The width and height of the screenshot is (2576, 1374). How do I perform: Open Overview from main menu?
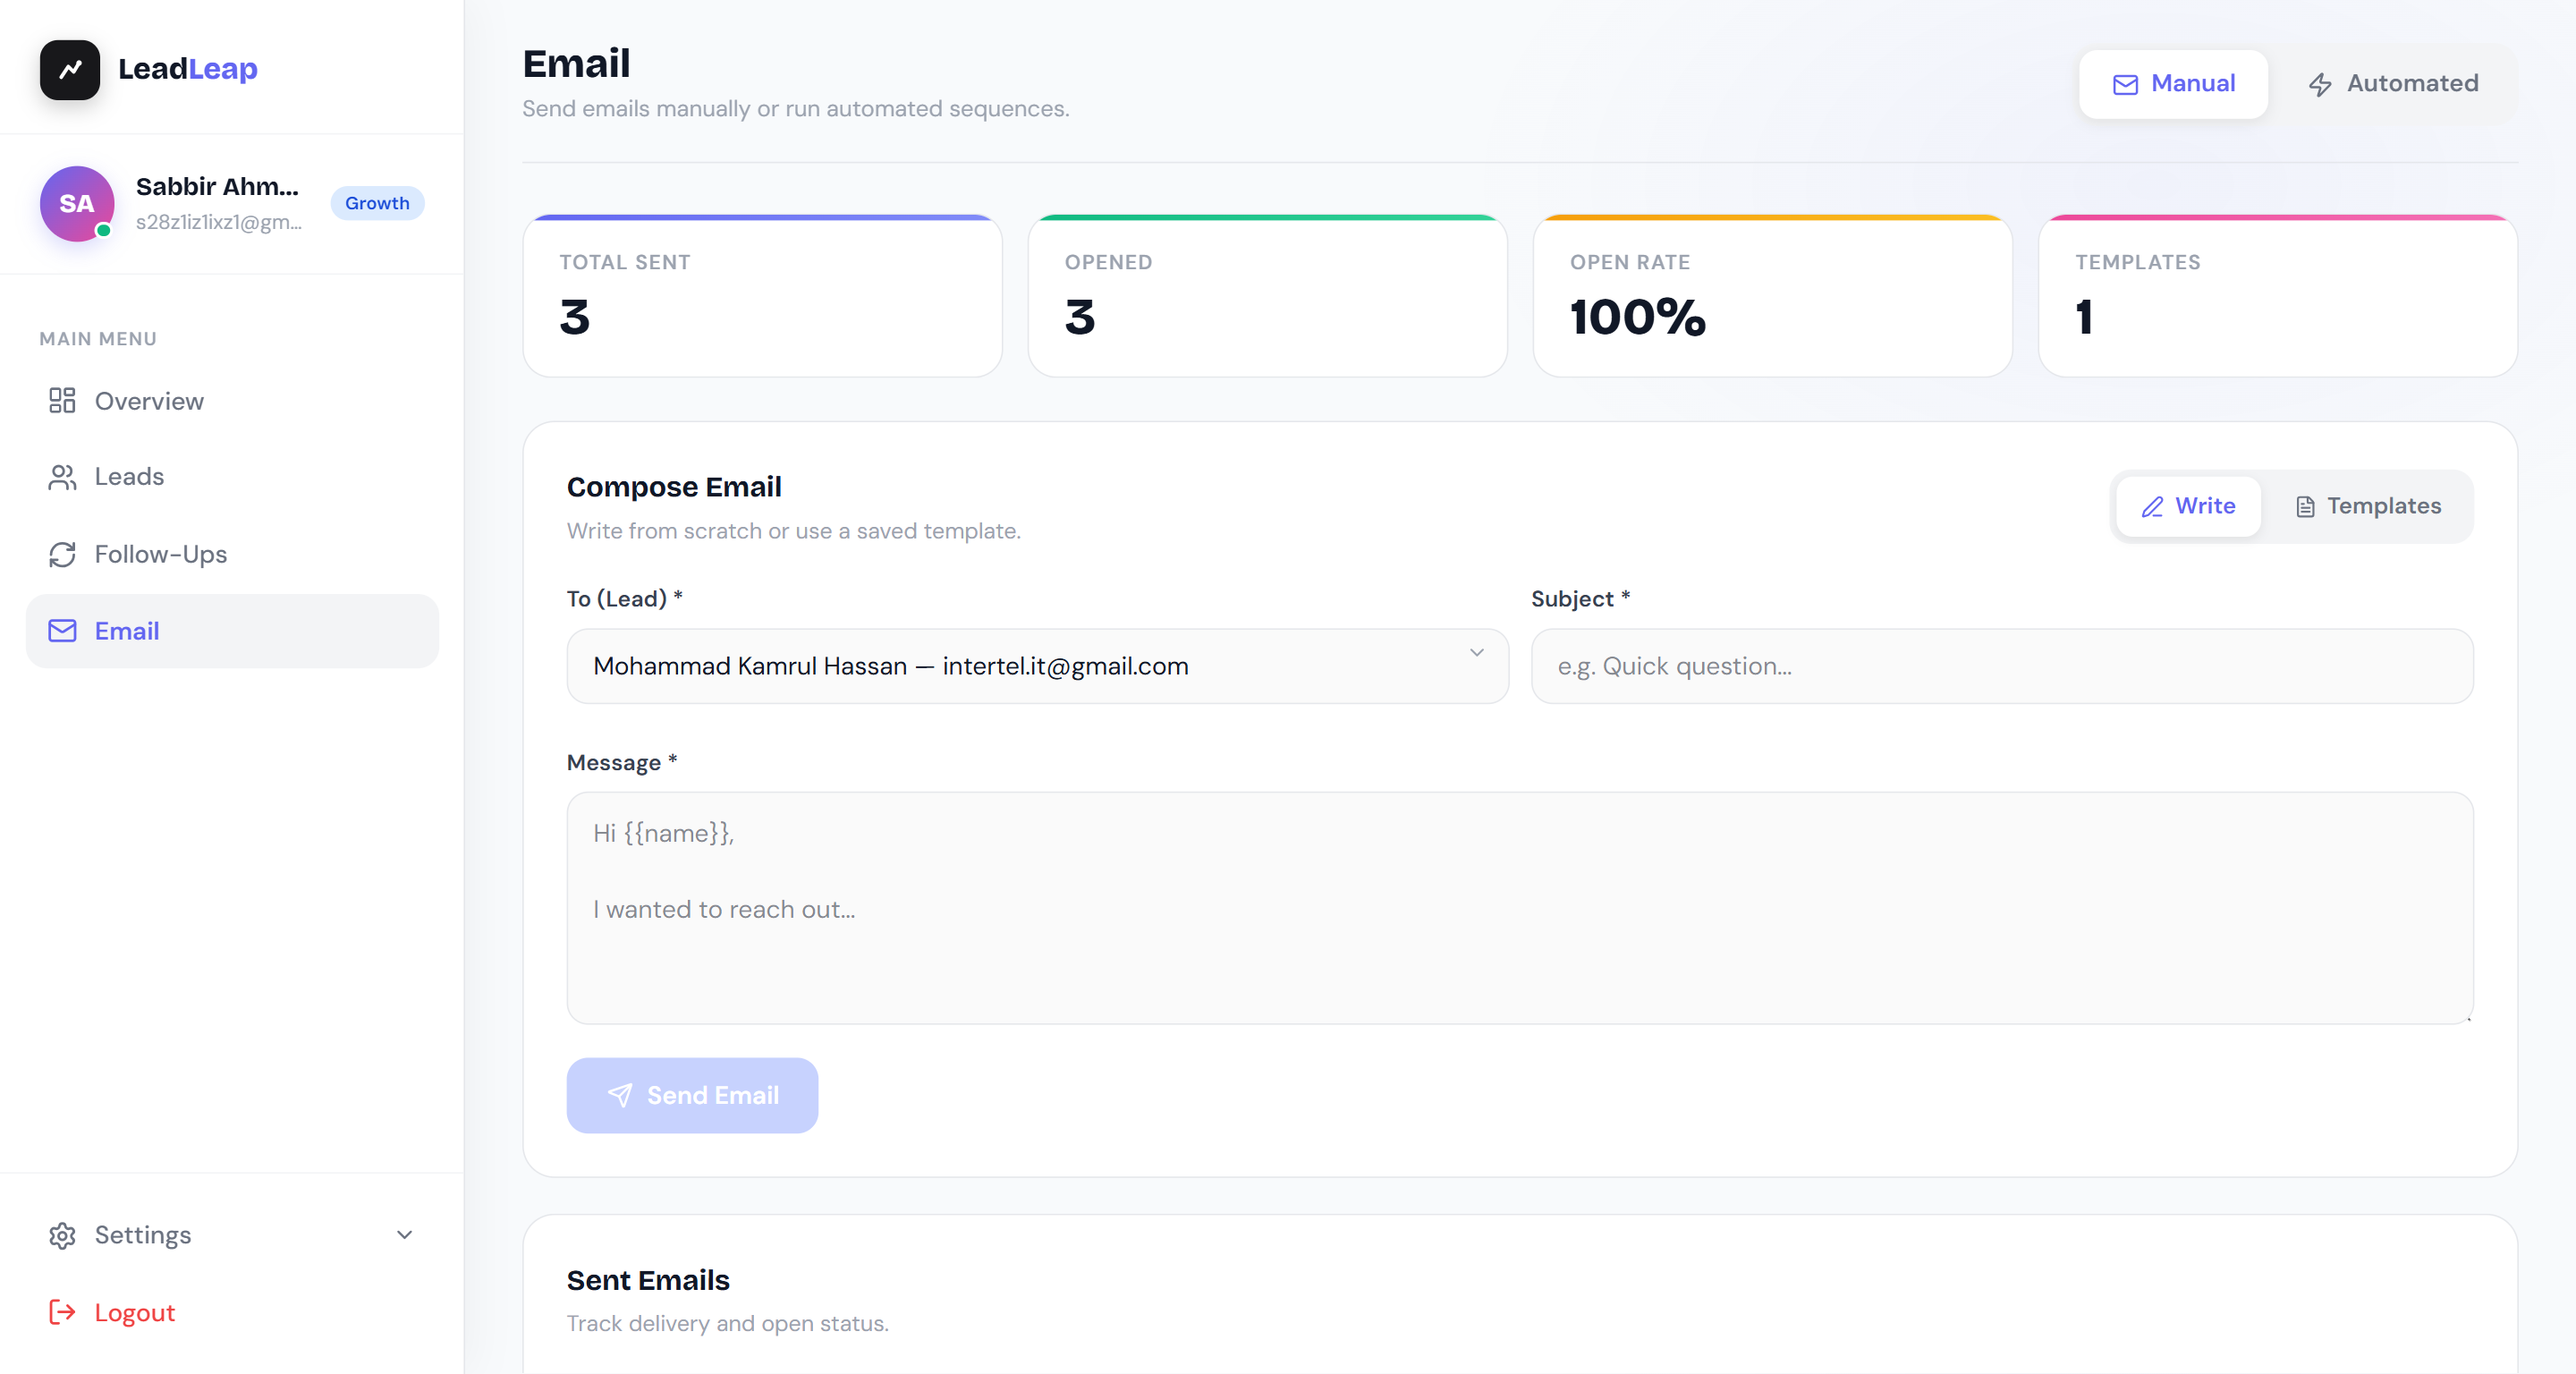tap(232, 401)
